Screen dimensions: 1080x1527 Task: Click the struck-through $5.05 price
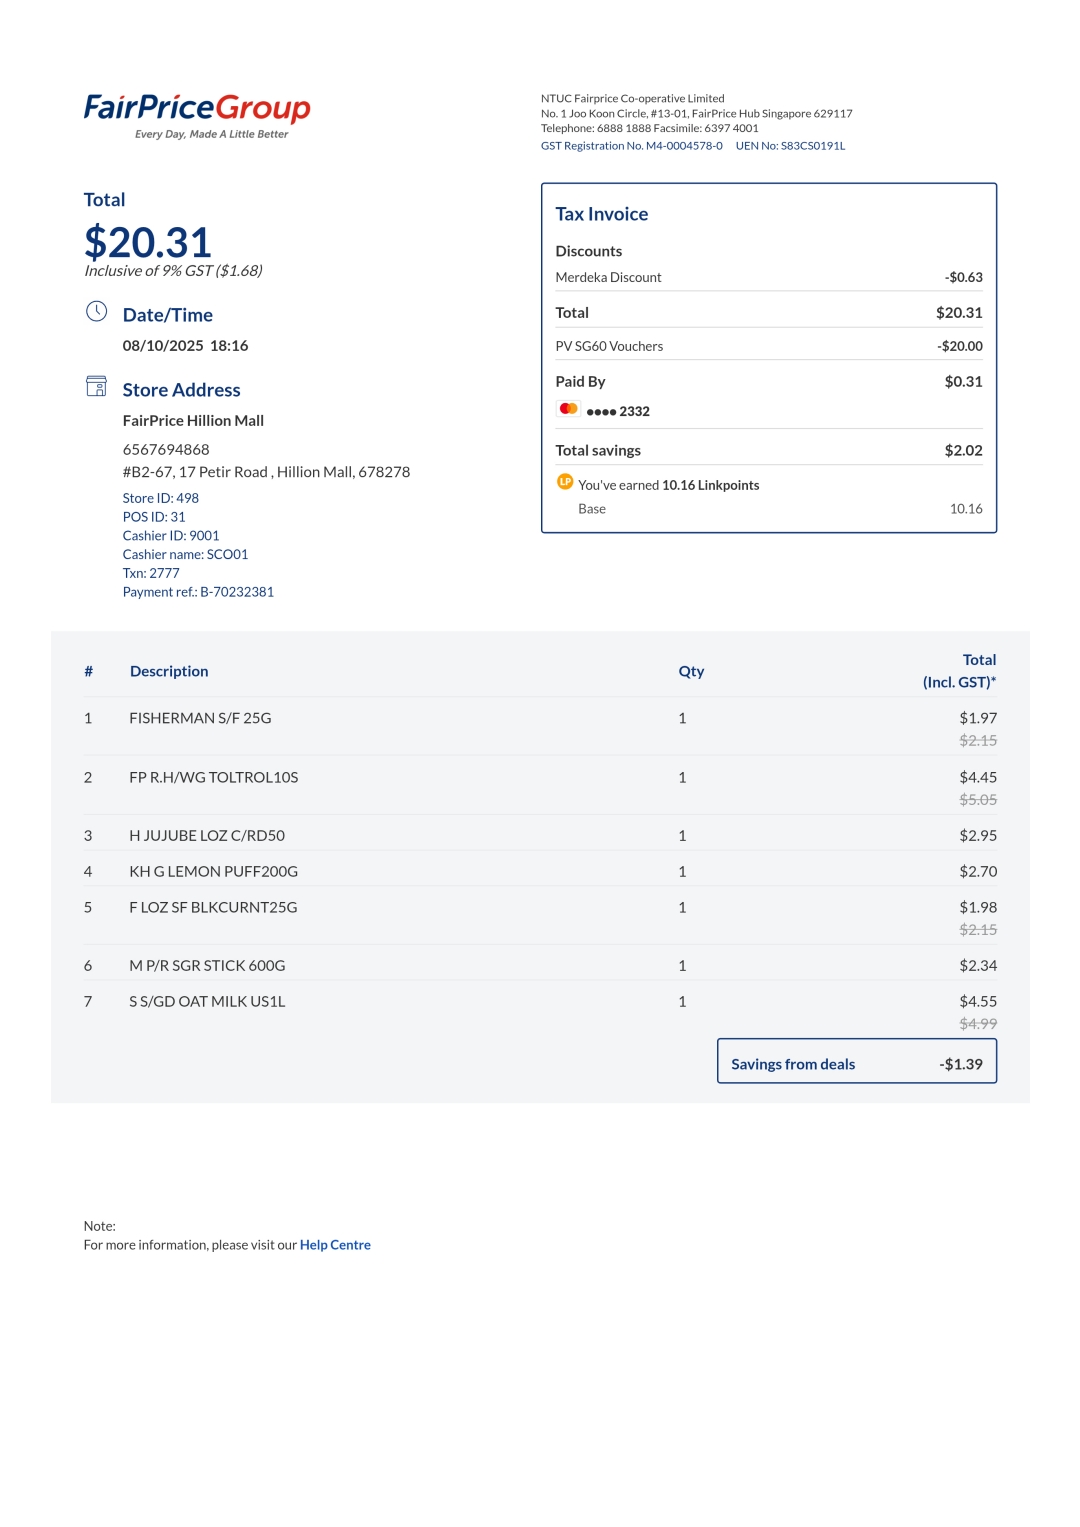[x=978, y=800]
